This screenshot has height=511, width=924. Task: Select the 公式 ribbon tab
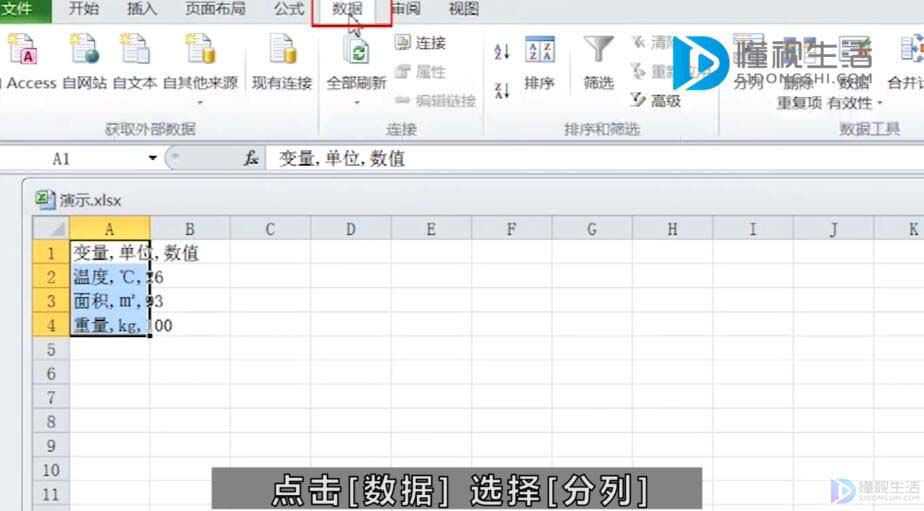point(289,9)
